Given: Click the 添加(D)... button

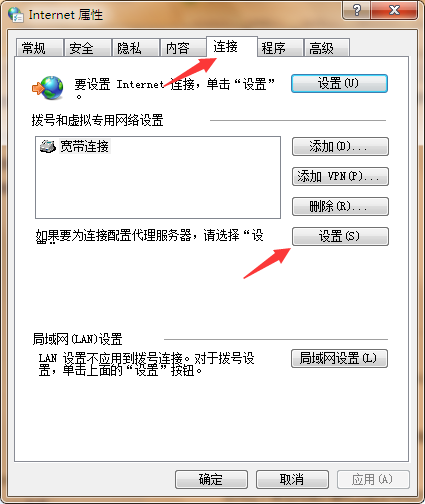Looking at the screenshot, I should point(340,146).
